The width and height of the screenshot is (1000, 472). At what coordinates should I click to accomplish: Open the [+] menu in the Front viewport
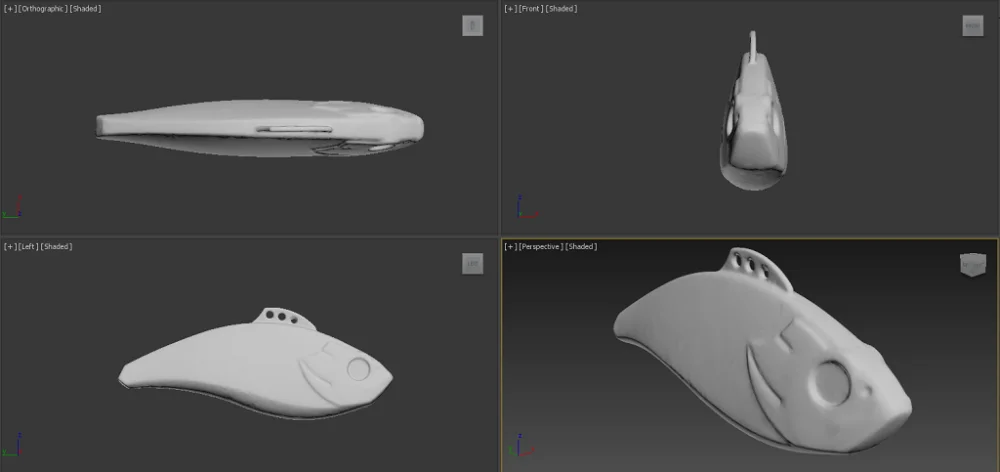click(x=509, y=8)
